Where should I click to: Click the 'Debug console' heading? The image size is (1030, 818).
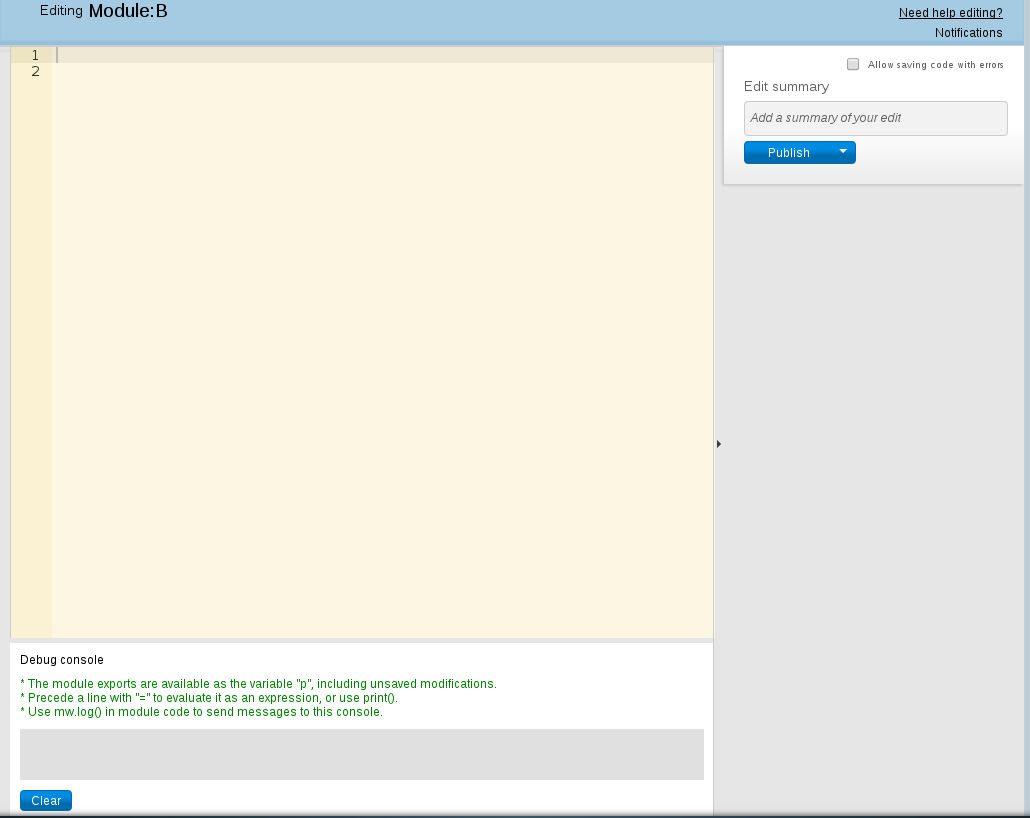(x=61, y=660)
